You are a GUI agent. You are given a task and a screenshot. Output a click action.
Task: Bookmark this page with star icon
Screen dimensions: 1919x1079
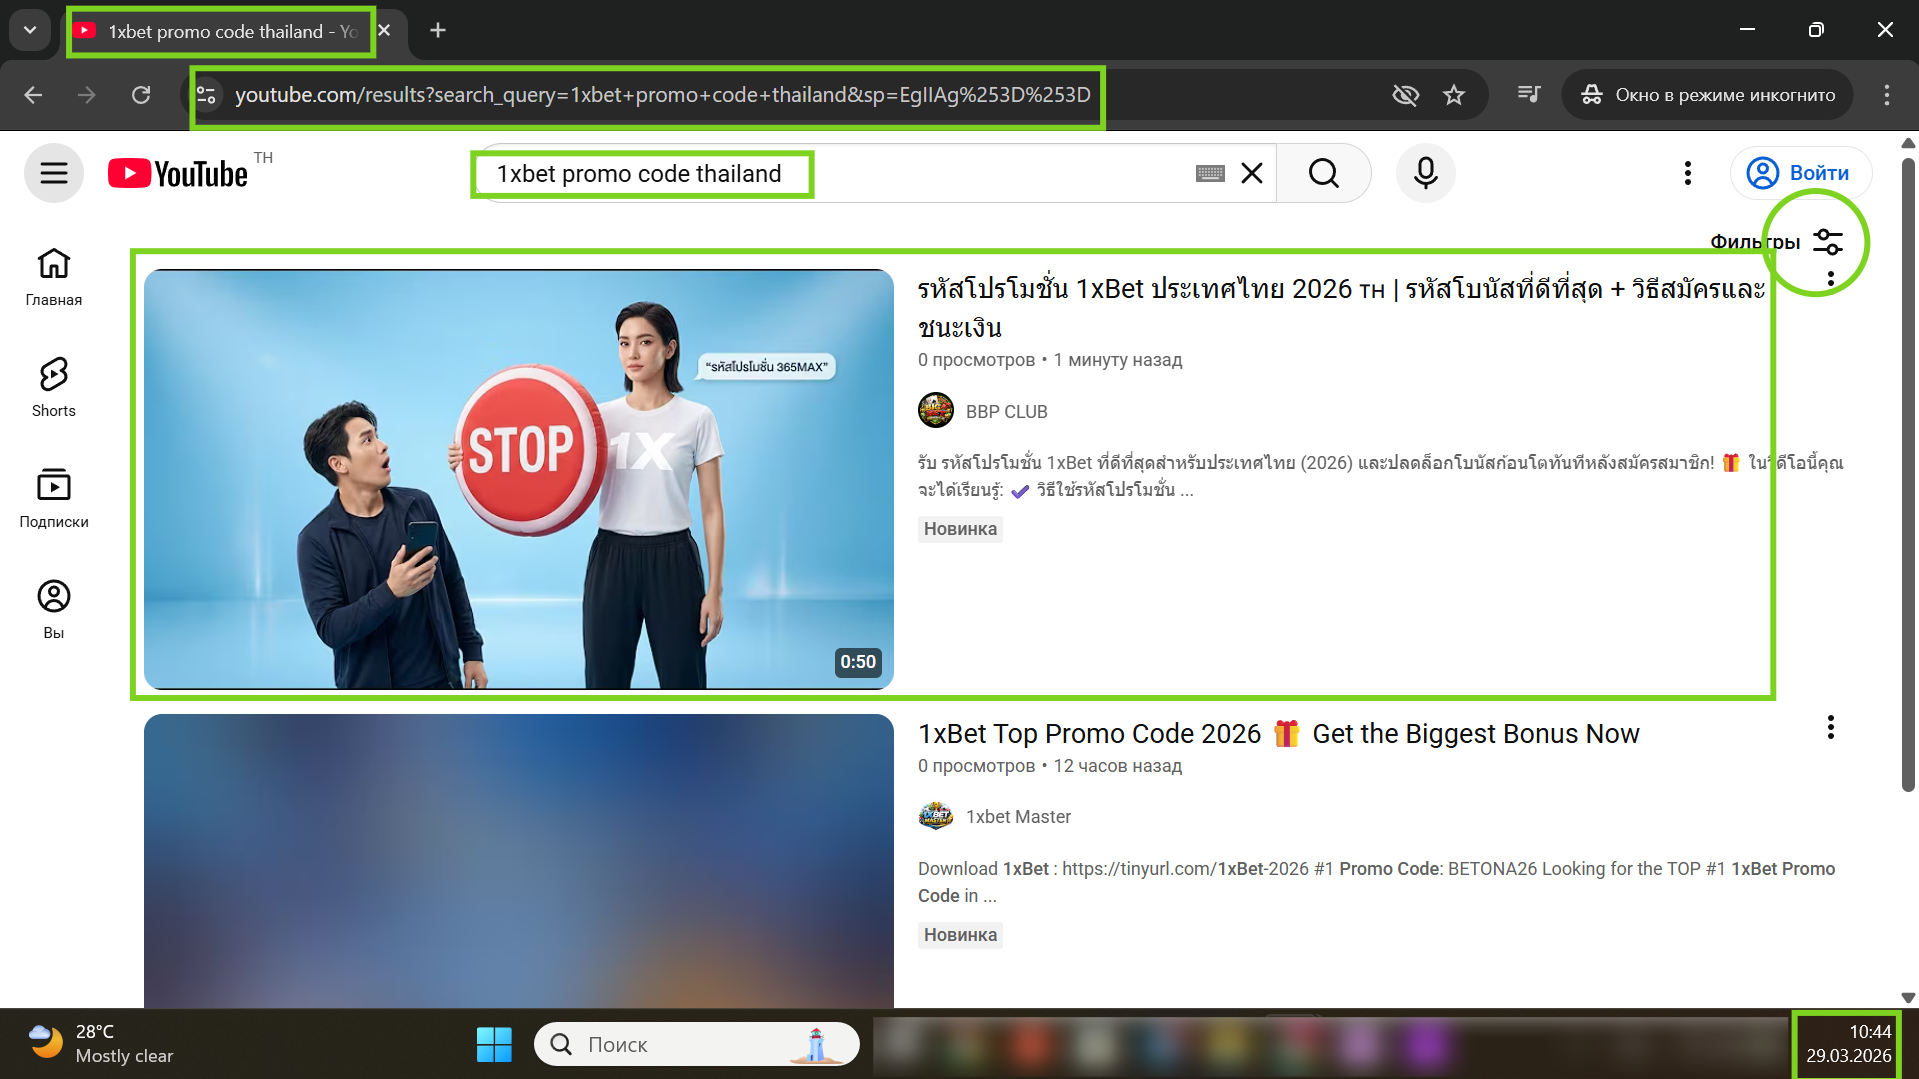pos(1453,95)
